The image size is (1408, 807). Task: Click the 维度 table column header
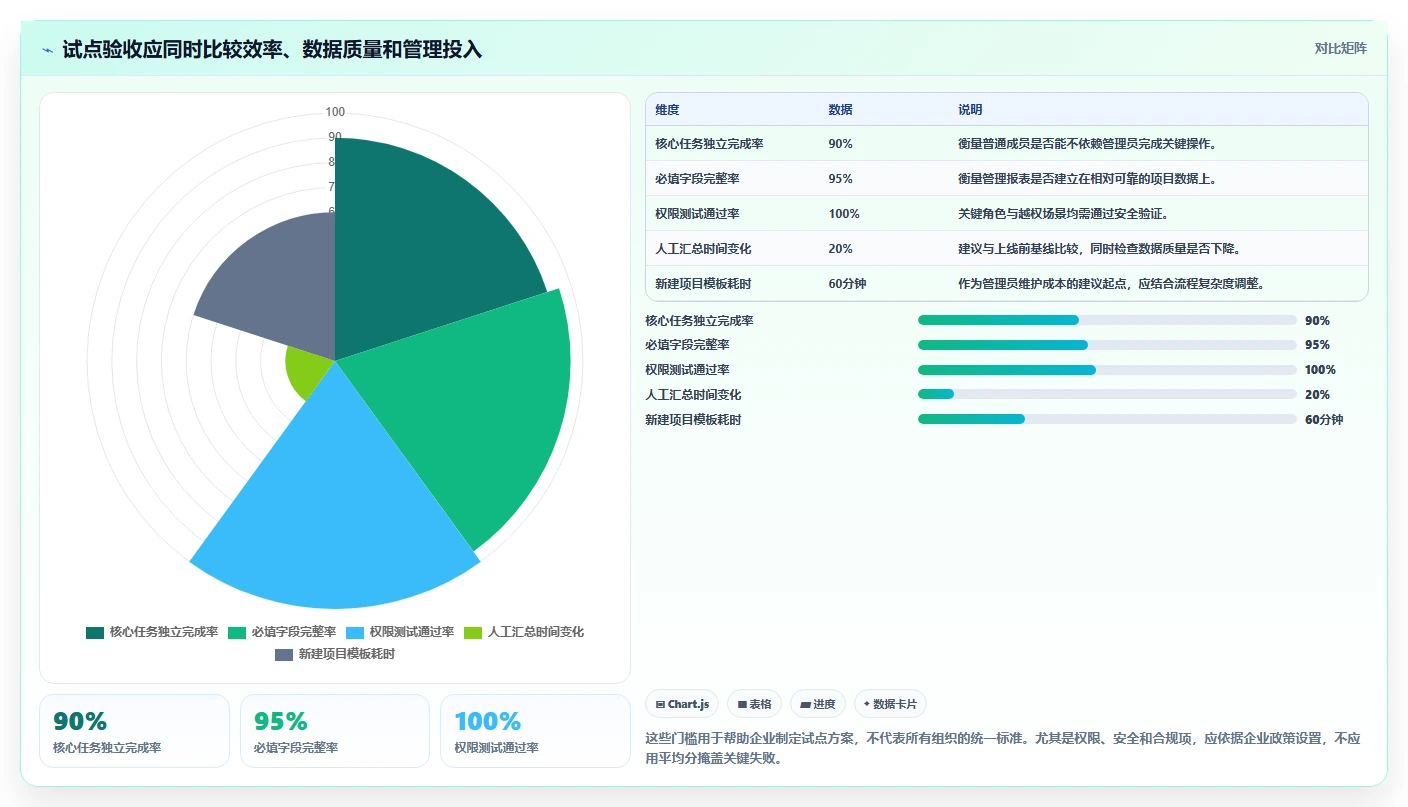tap(667, 110)
